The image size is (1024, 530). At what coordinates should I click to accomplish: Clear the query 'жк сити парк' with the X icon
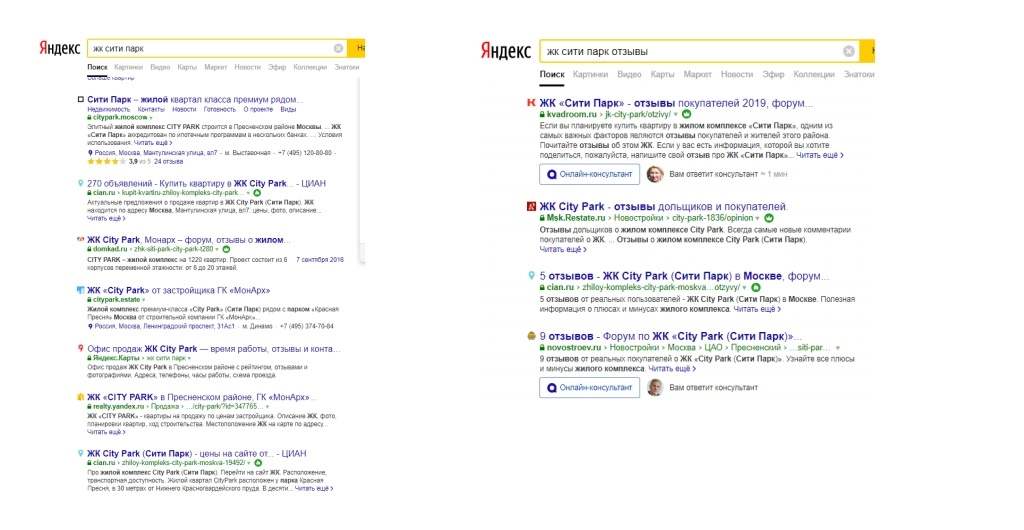(338, 48)
